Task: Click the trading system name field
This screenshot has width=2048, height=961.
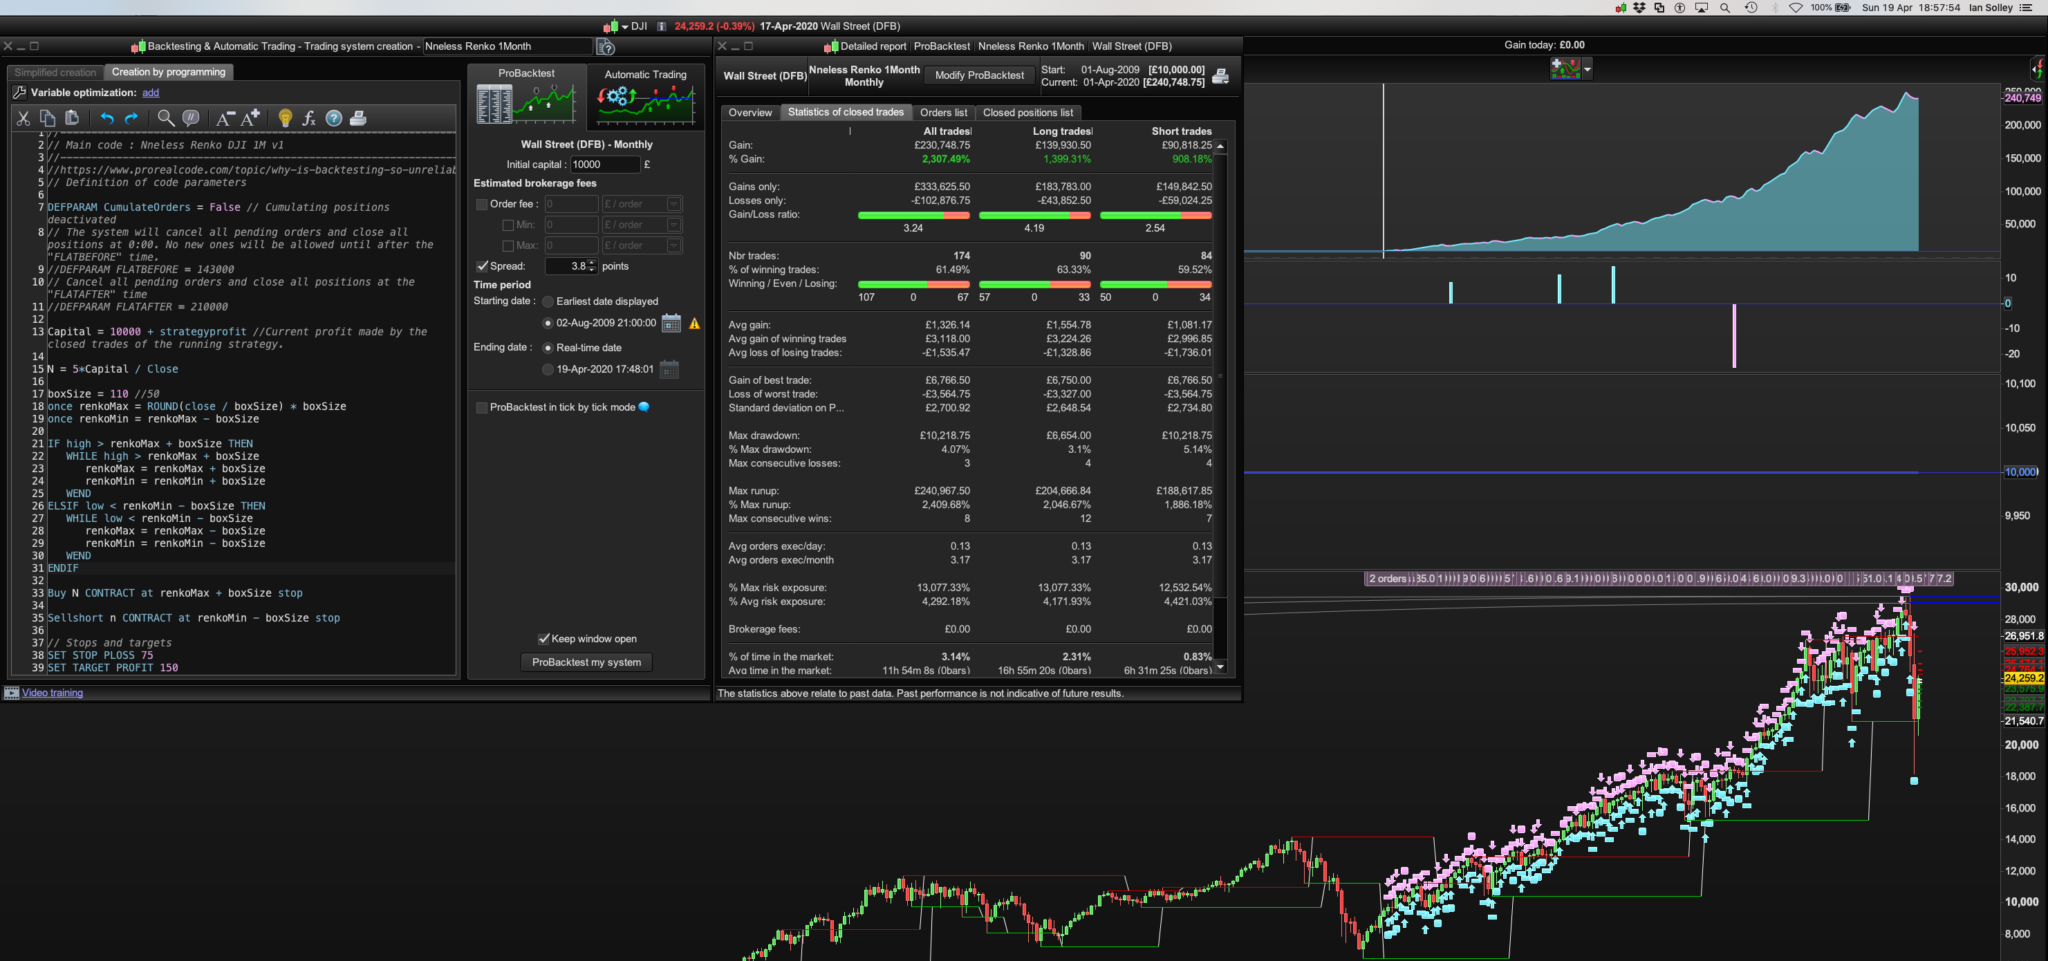Action: (x=507, y=46)
